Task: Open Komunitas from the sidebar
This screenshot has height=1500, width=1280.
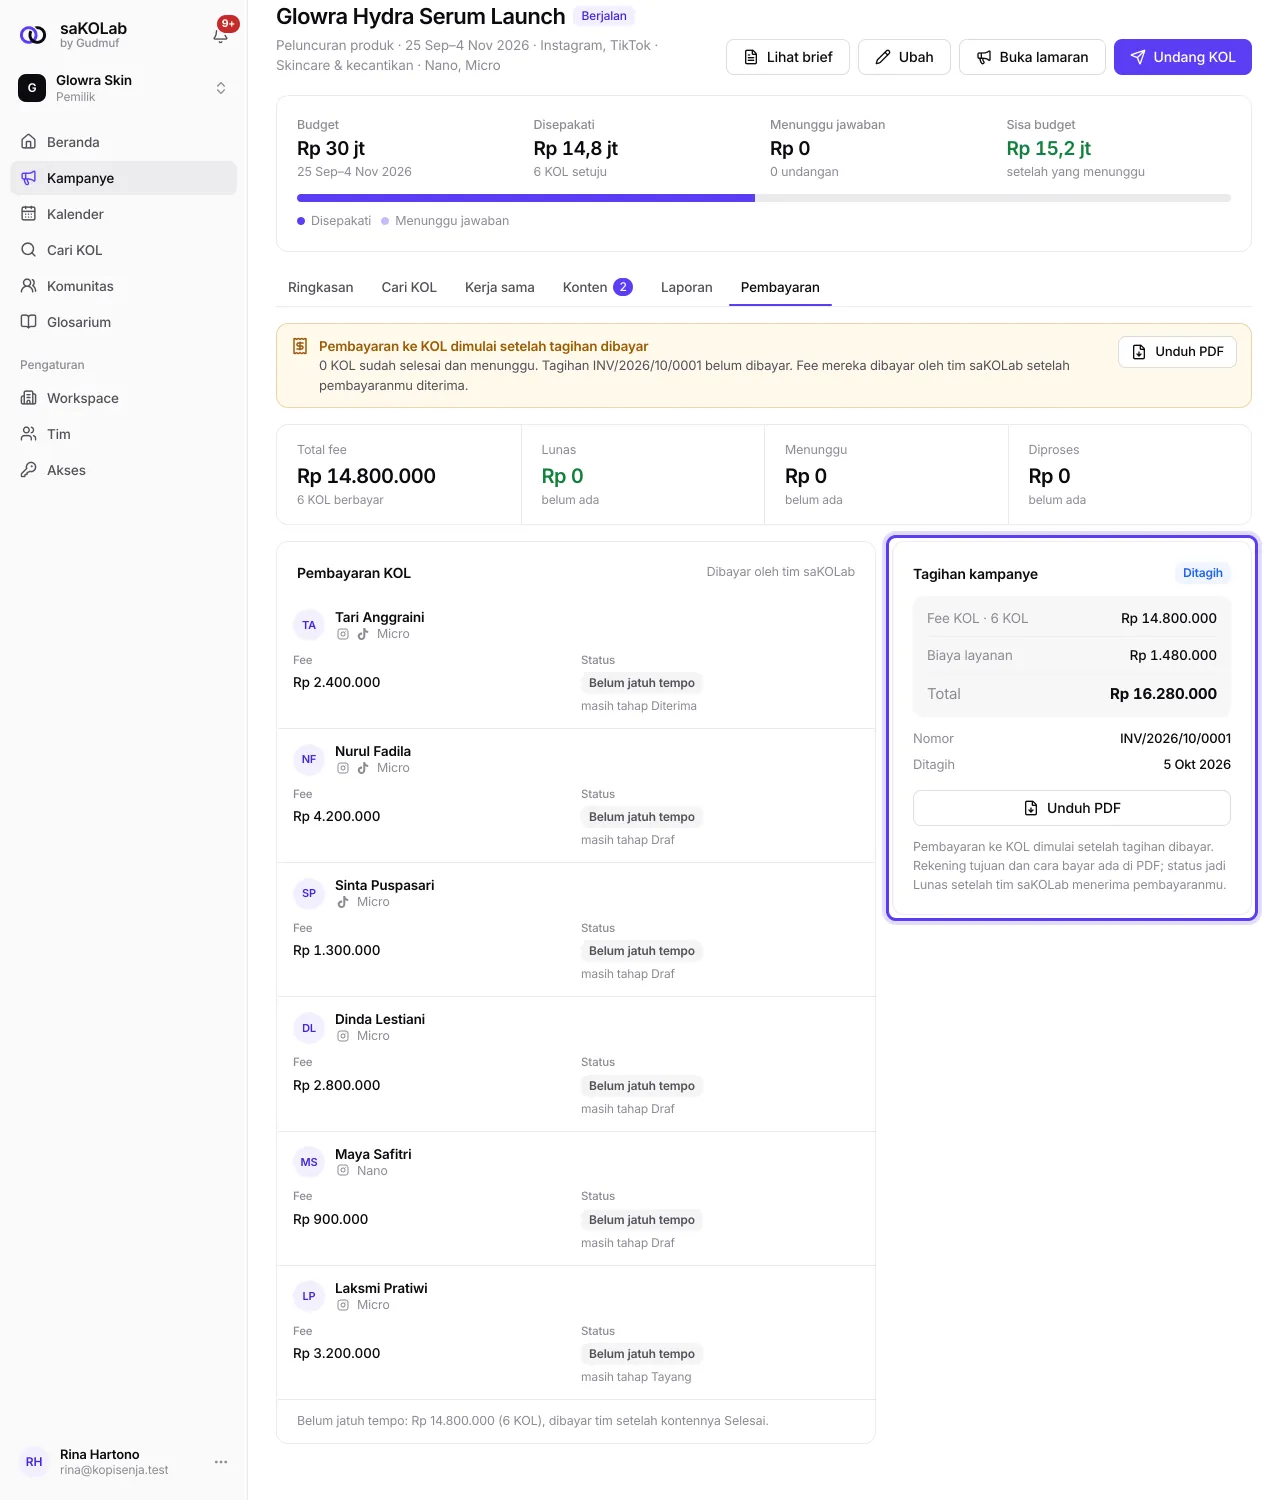Action: coord(124,286)
